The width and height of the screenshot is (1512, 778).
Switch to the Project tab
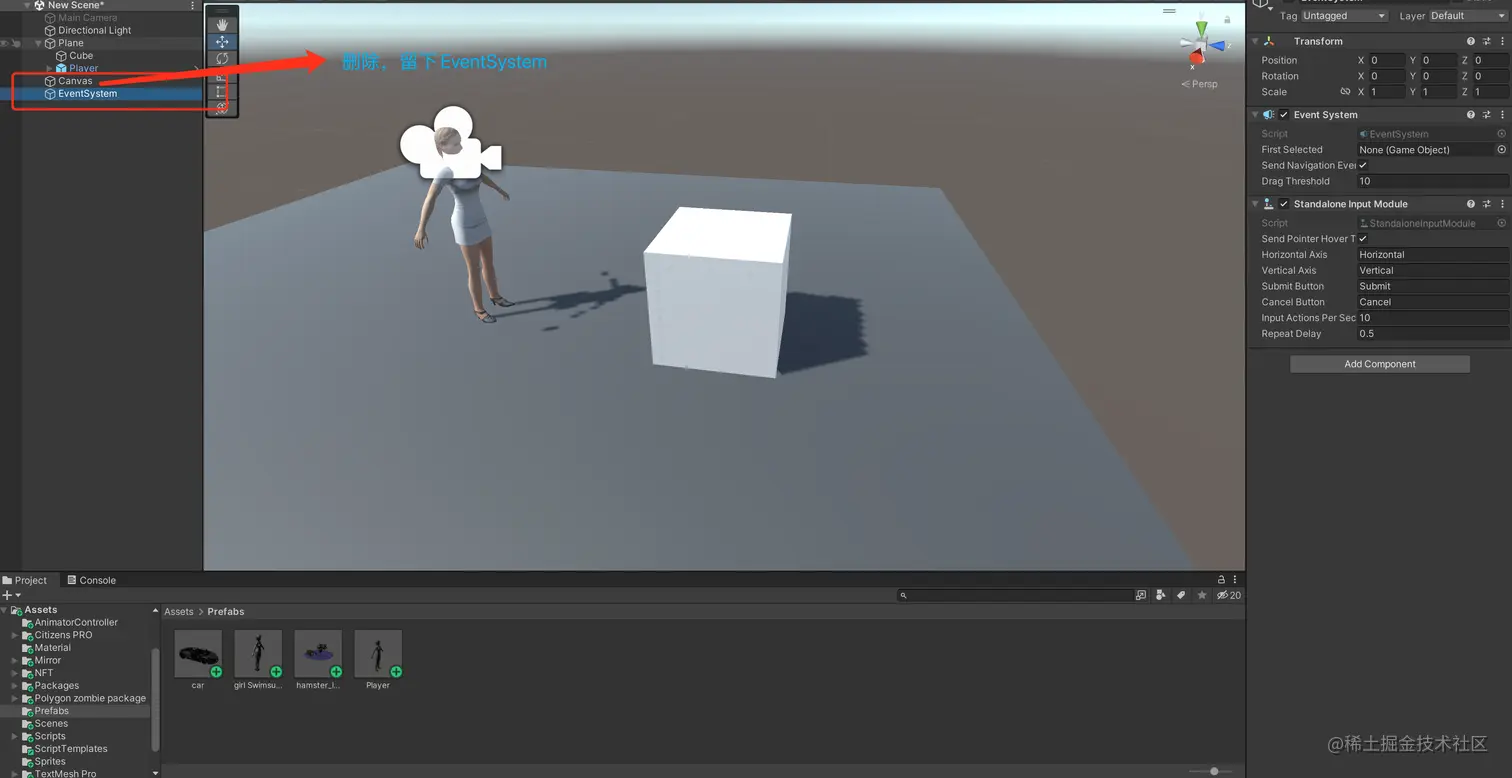25,580
